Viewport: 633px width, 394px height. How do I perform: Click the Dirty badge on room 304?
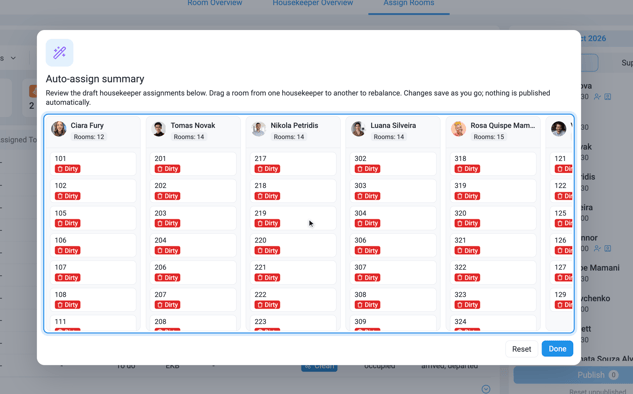point(367,223)
